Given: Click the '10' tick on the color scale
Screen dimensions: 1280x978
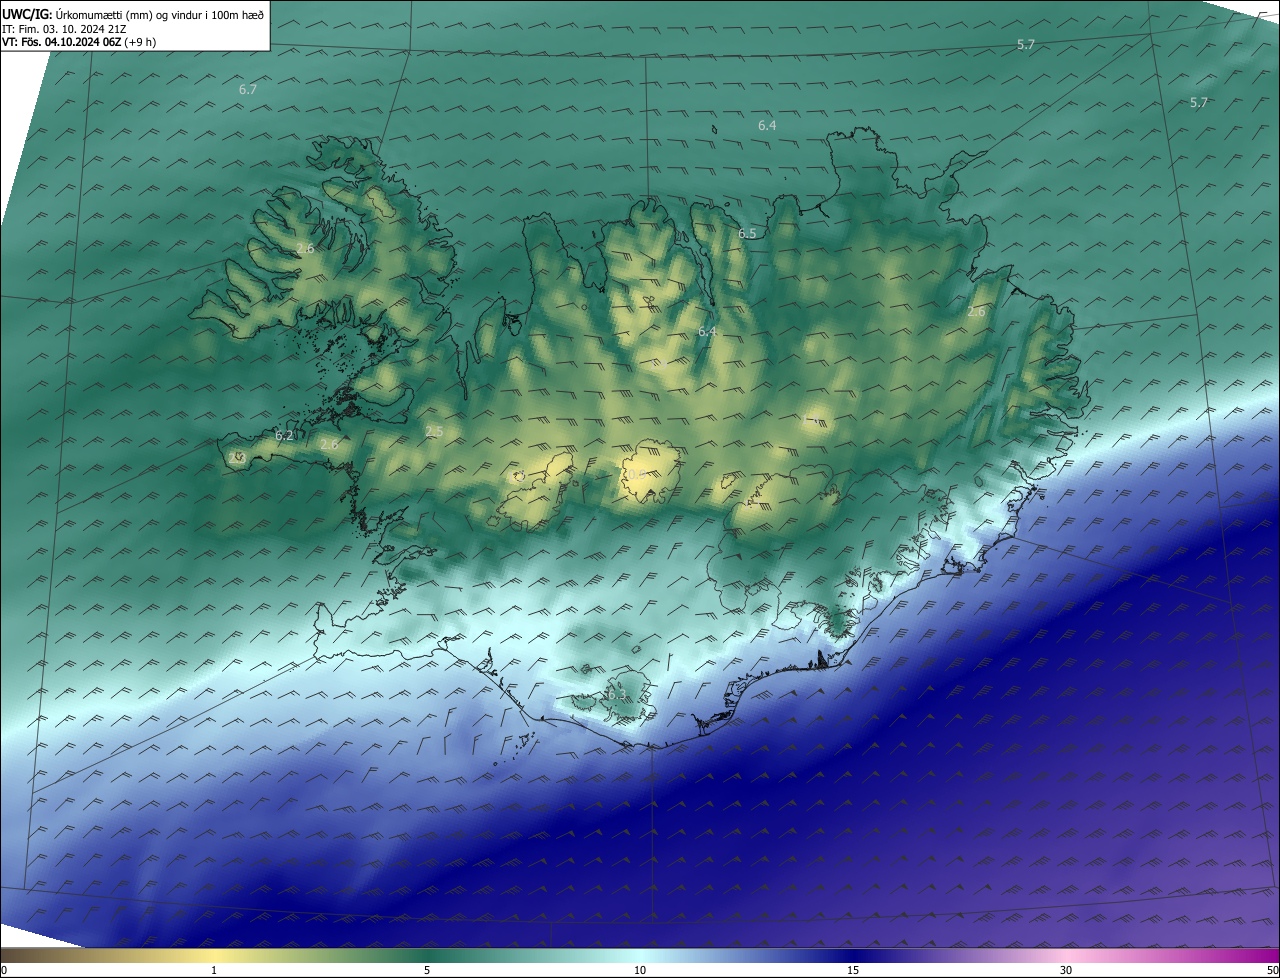Looking at the screenshot, I should tap(640, 970).
